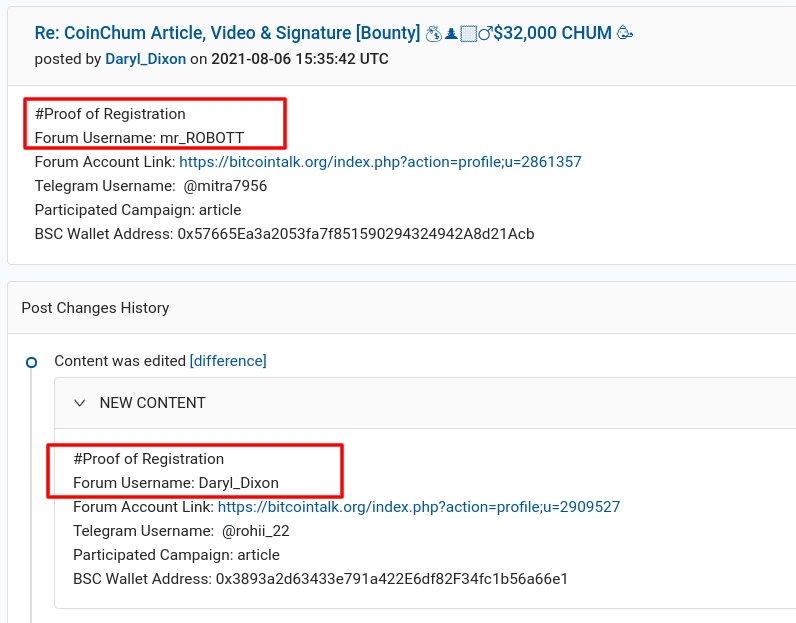
Task: Click the male sign emoji in the title
Action: click(485, 34)
